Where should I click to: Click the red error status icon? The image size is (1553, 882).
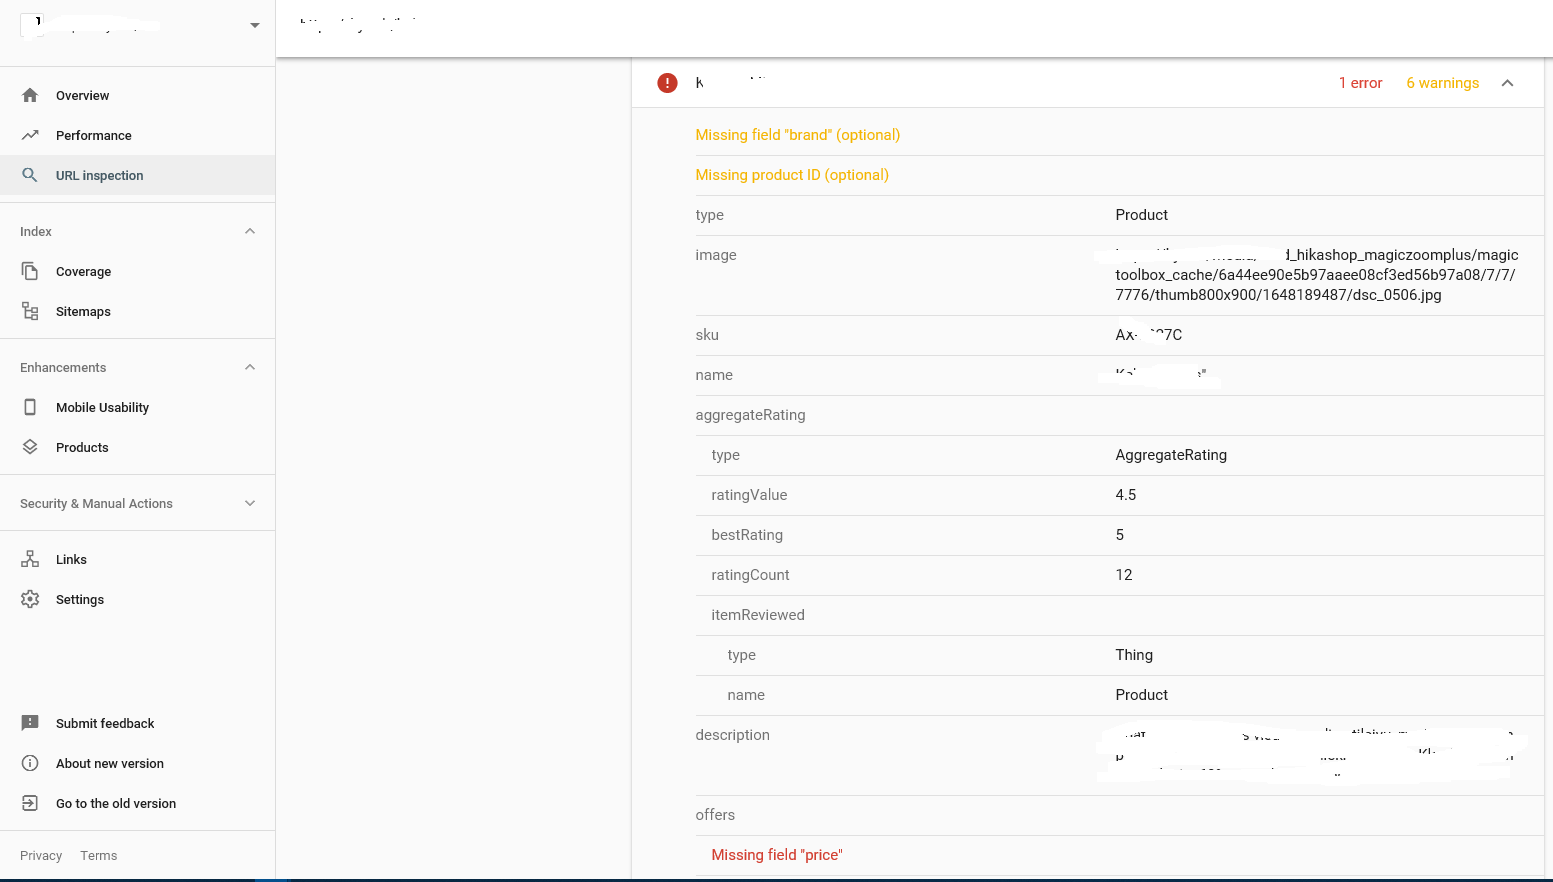(x=667, y=83)
